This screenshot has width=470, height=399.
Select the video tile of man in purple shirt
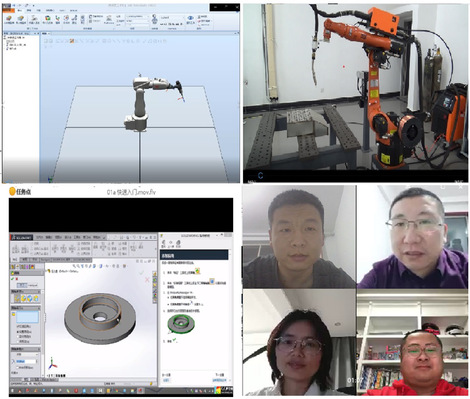(412, 237)
